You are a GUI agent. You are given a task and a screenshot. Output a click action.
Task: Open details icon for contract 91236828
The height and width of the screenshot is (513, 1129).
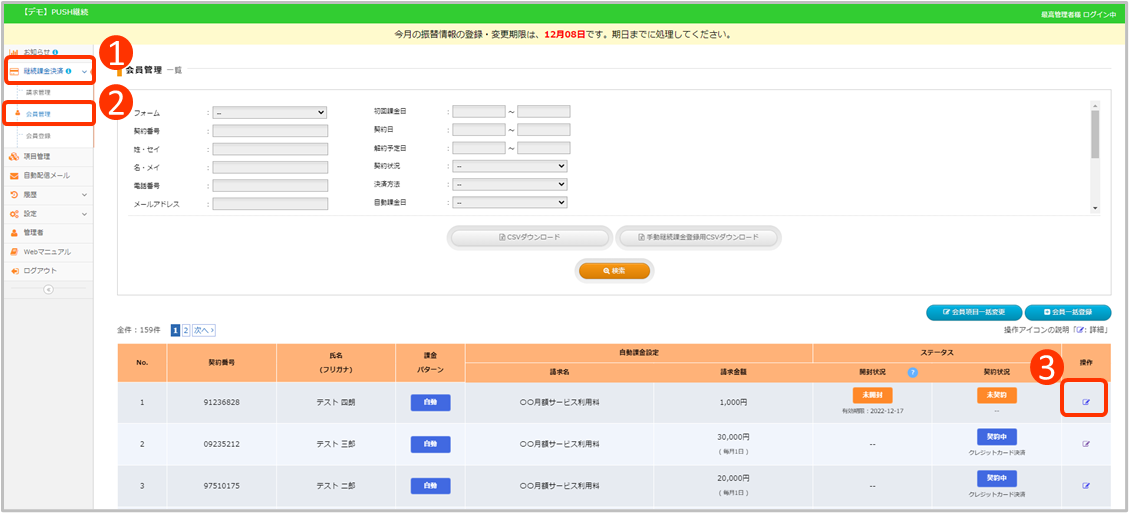(x=1086, y=402)
